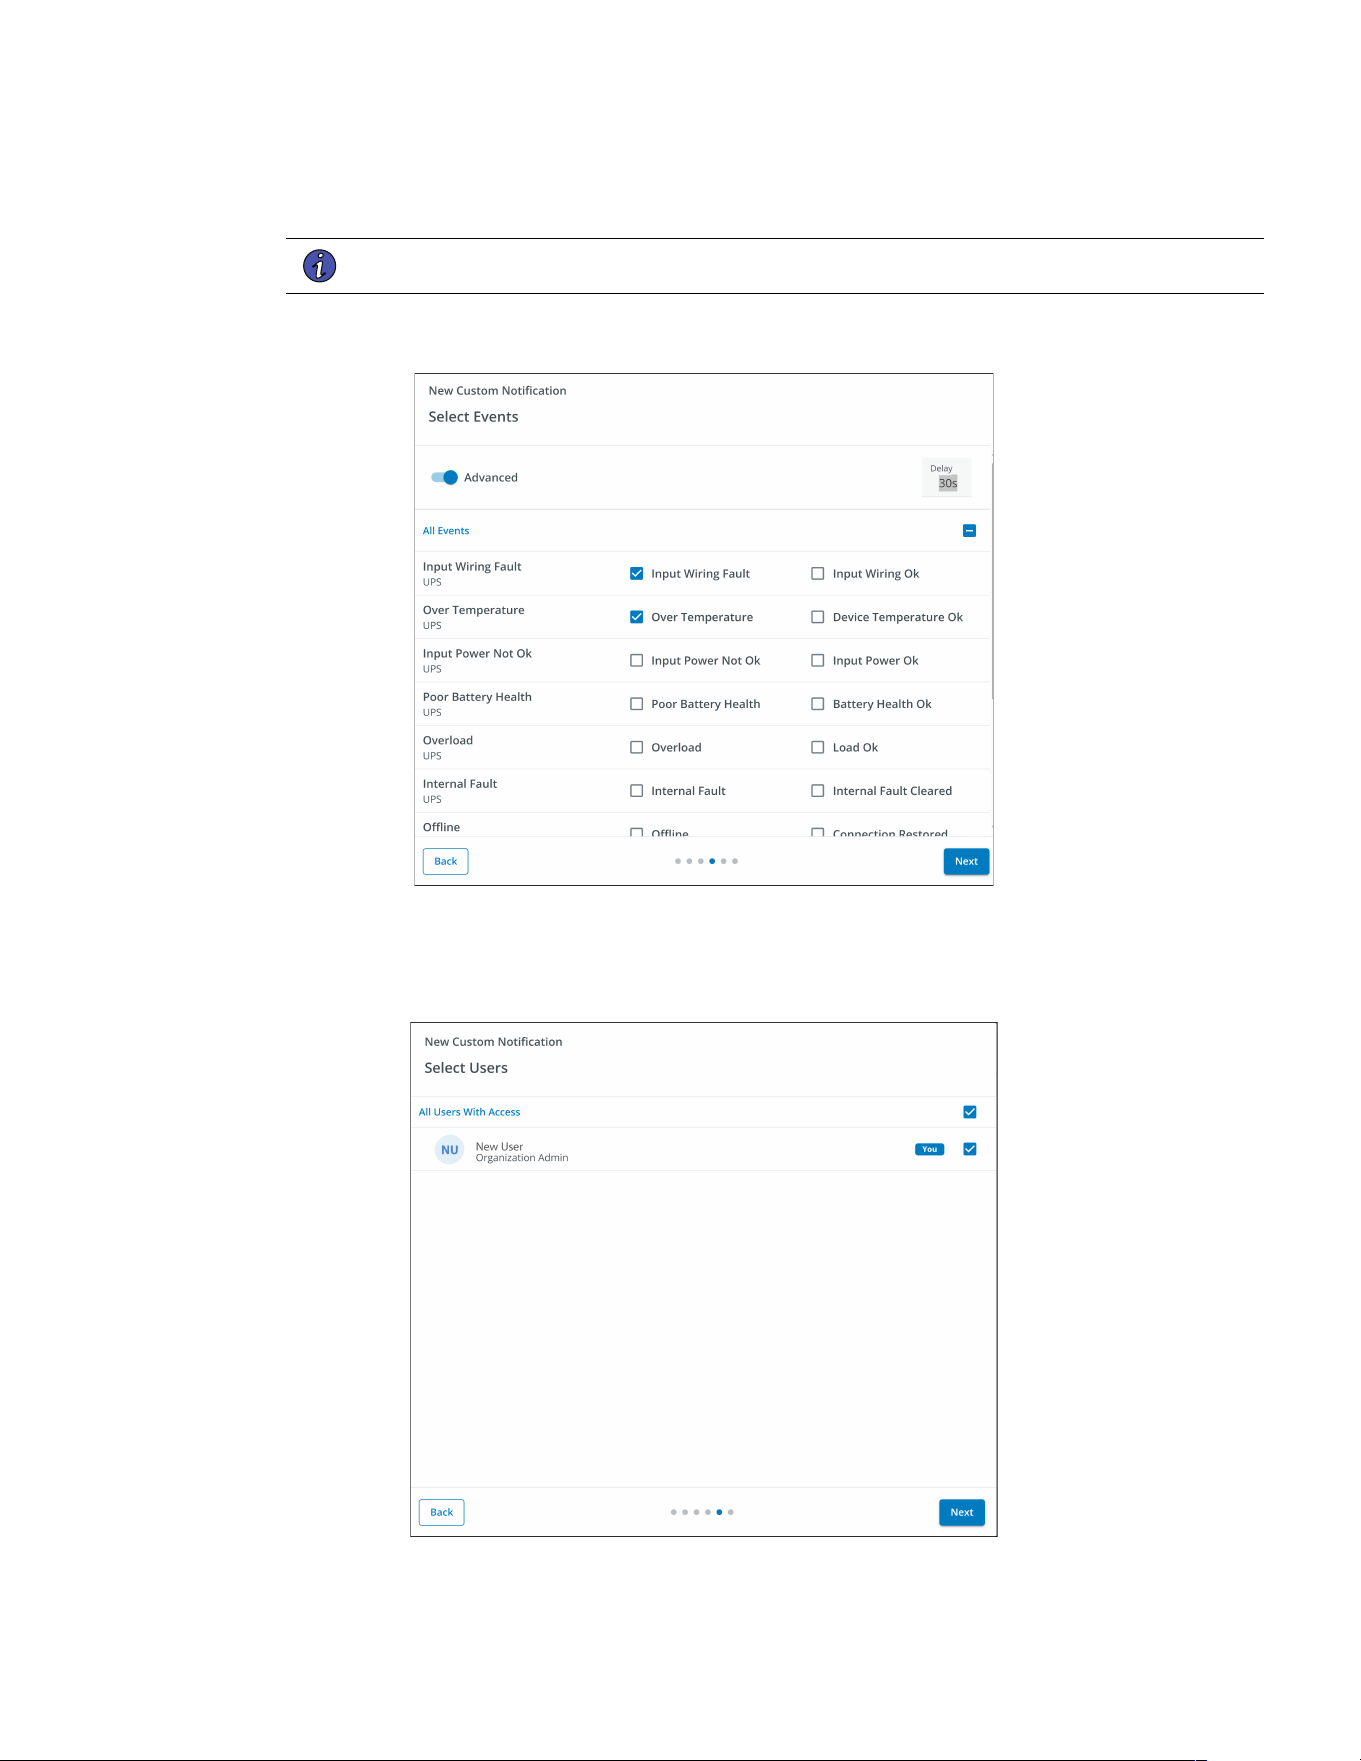This screenshot has width=1361, height=1761.
Task: Click Back in the Select Users dialog
Action: coord(441,1512)
